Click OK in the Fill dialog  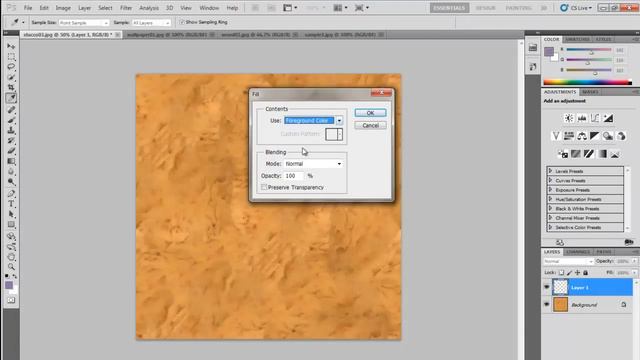pyautogui.click(x=370, y=113)
